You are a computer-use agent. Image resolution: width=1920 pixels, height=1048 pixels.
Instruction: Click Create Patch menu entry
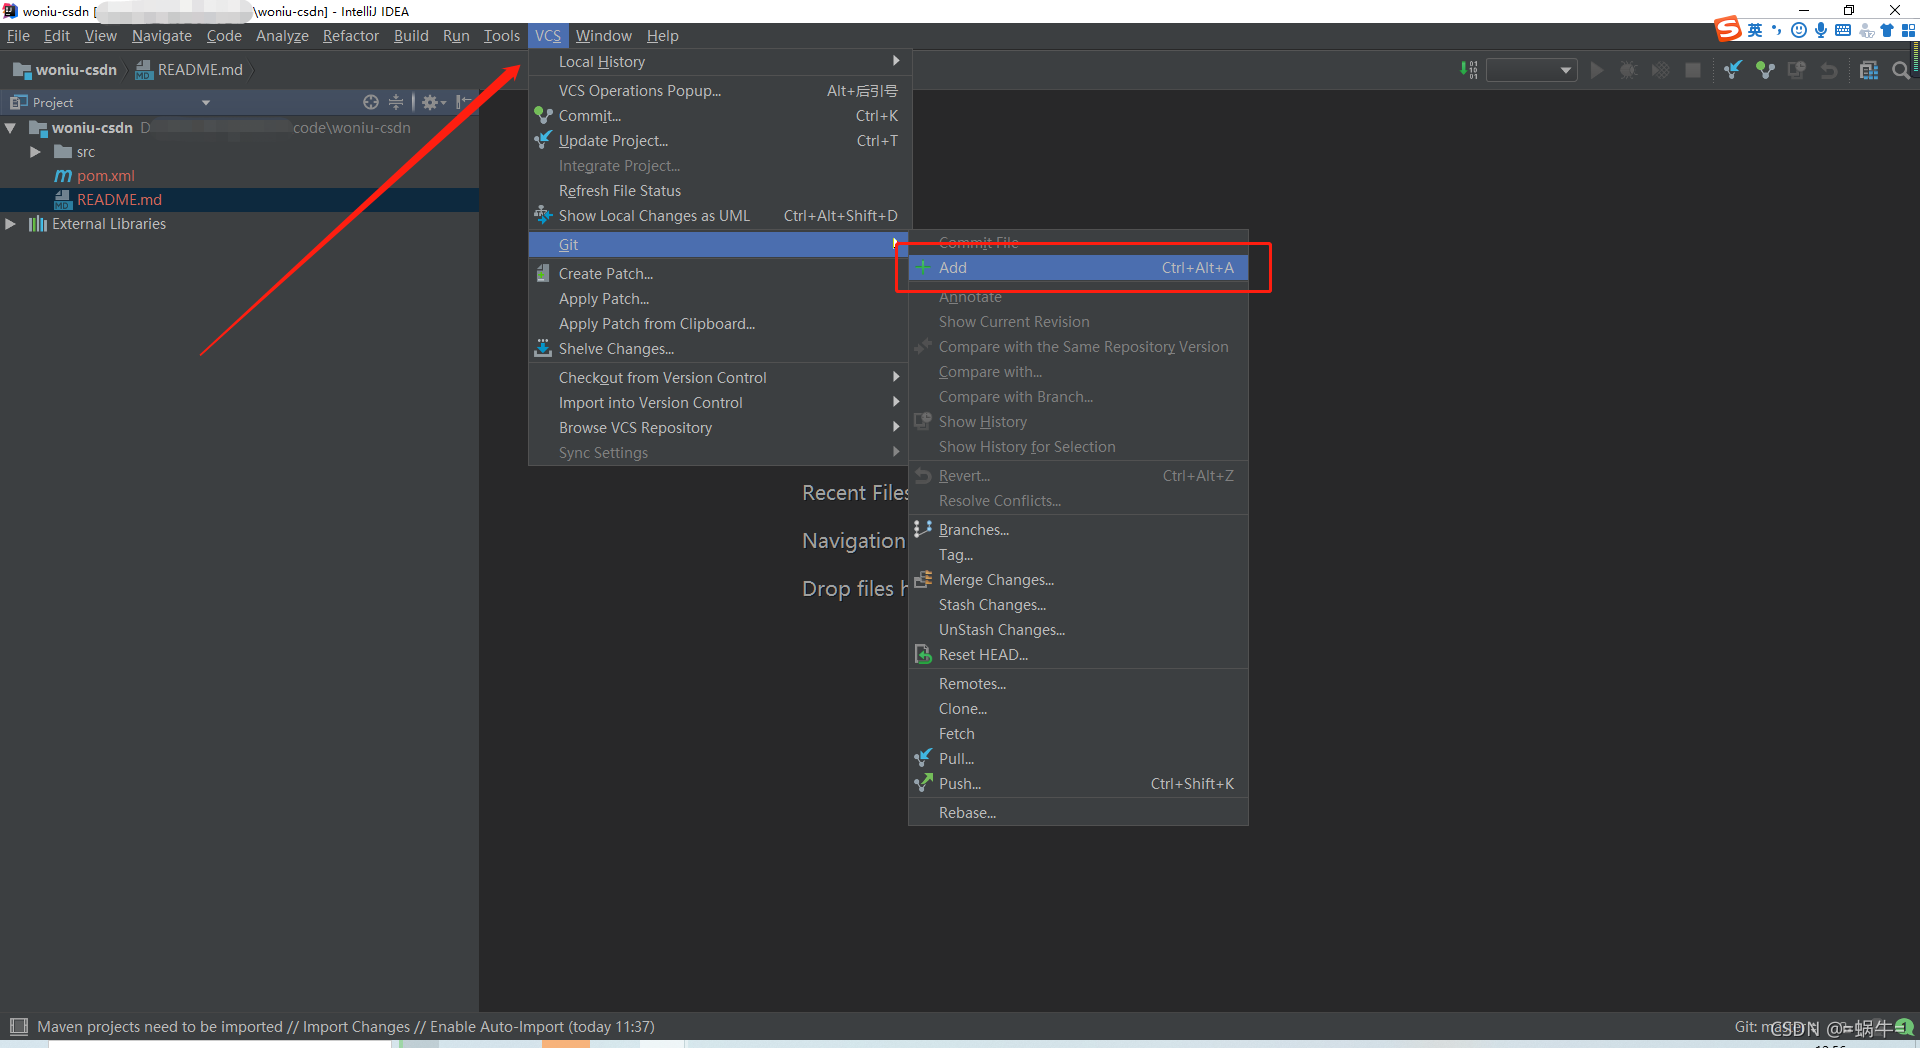tap(720, 274)
